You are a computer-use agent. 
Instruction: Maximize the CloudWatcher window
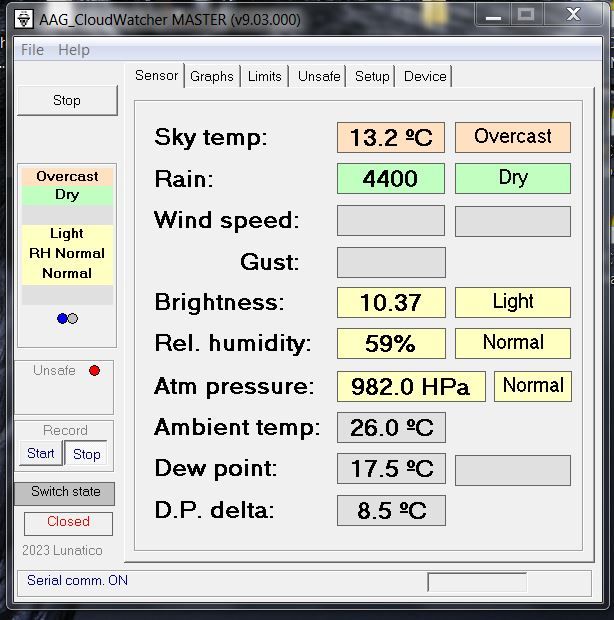tap(526, 16)
